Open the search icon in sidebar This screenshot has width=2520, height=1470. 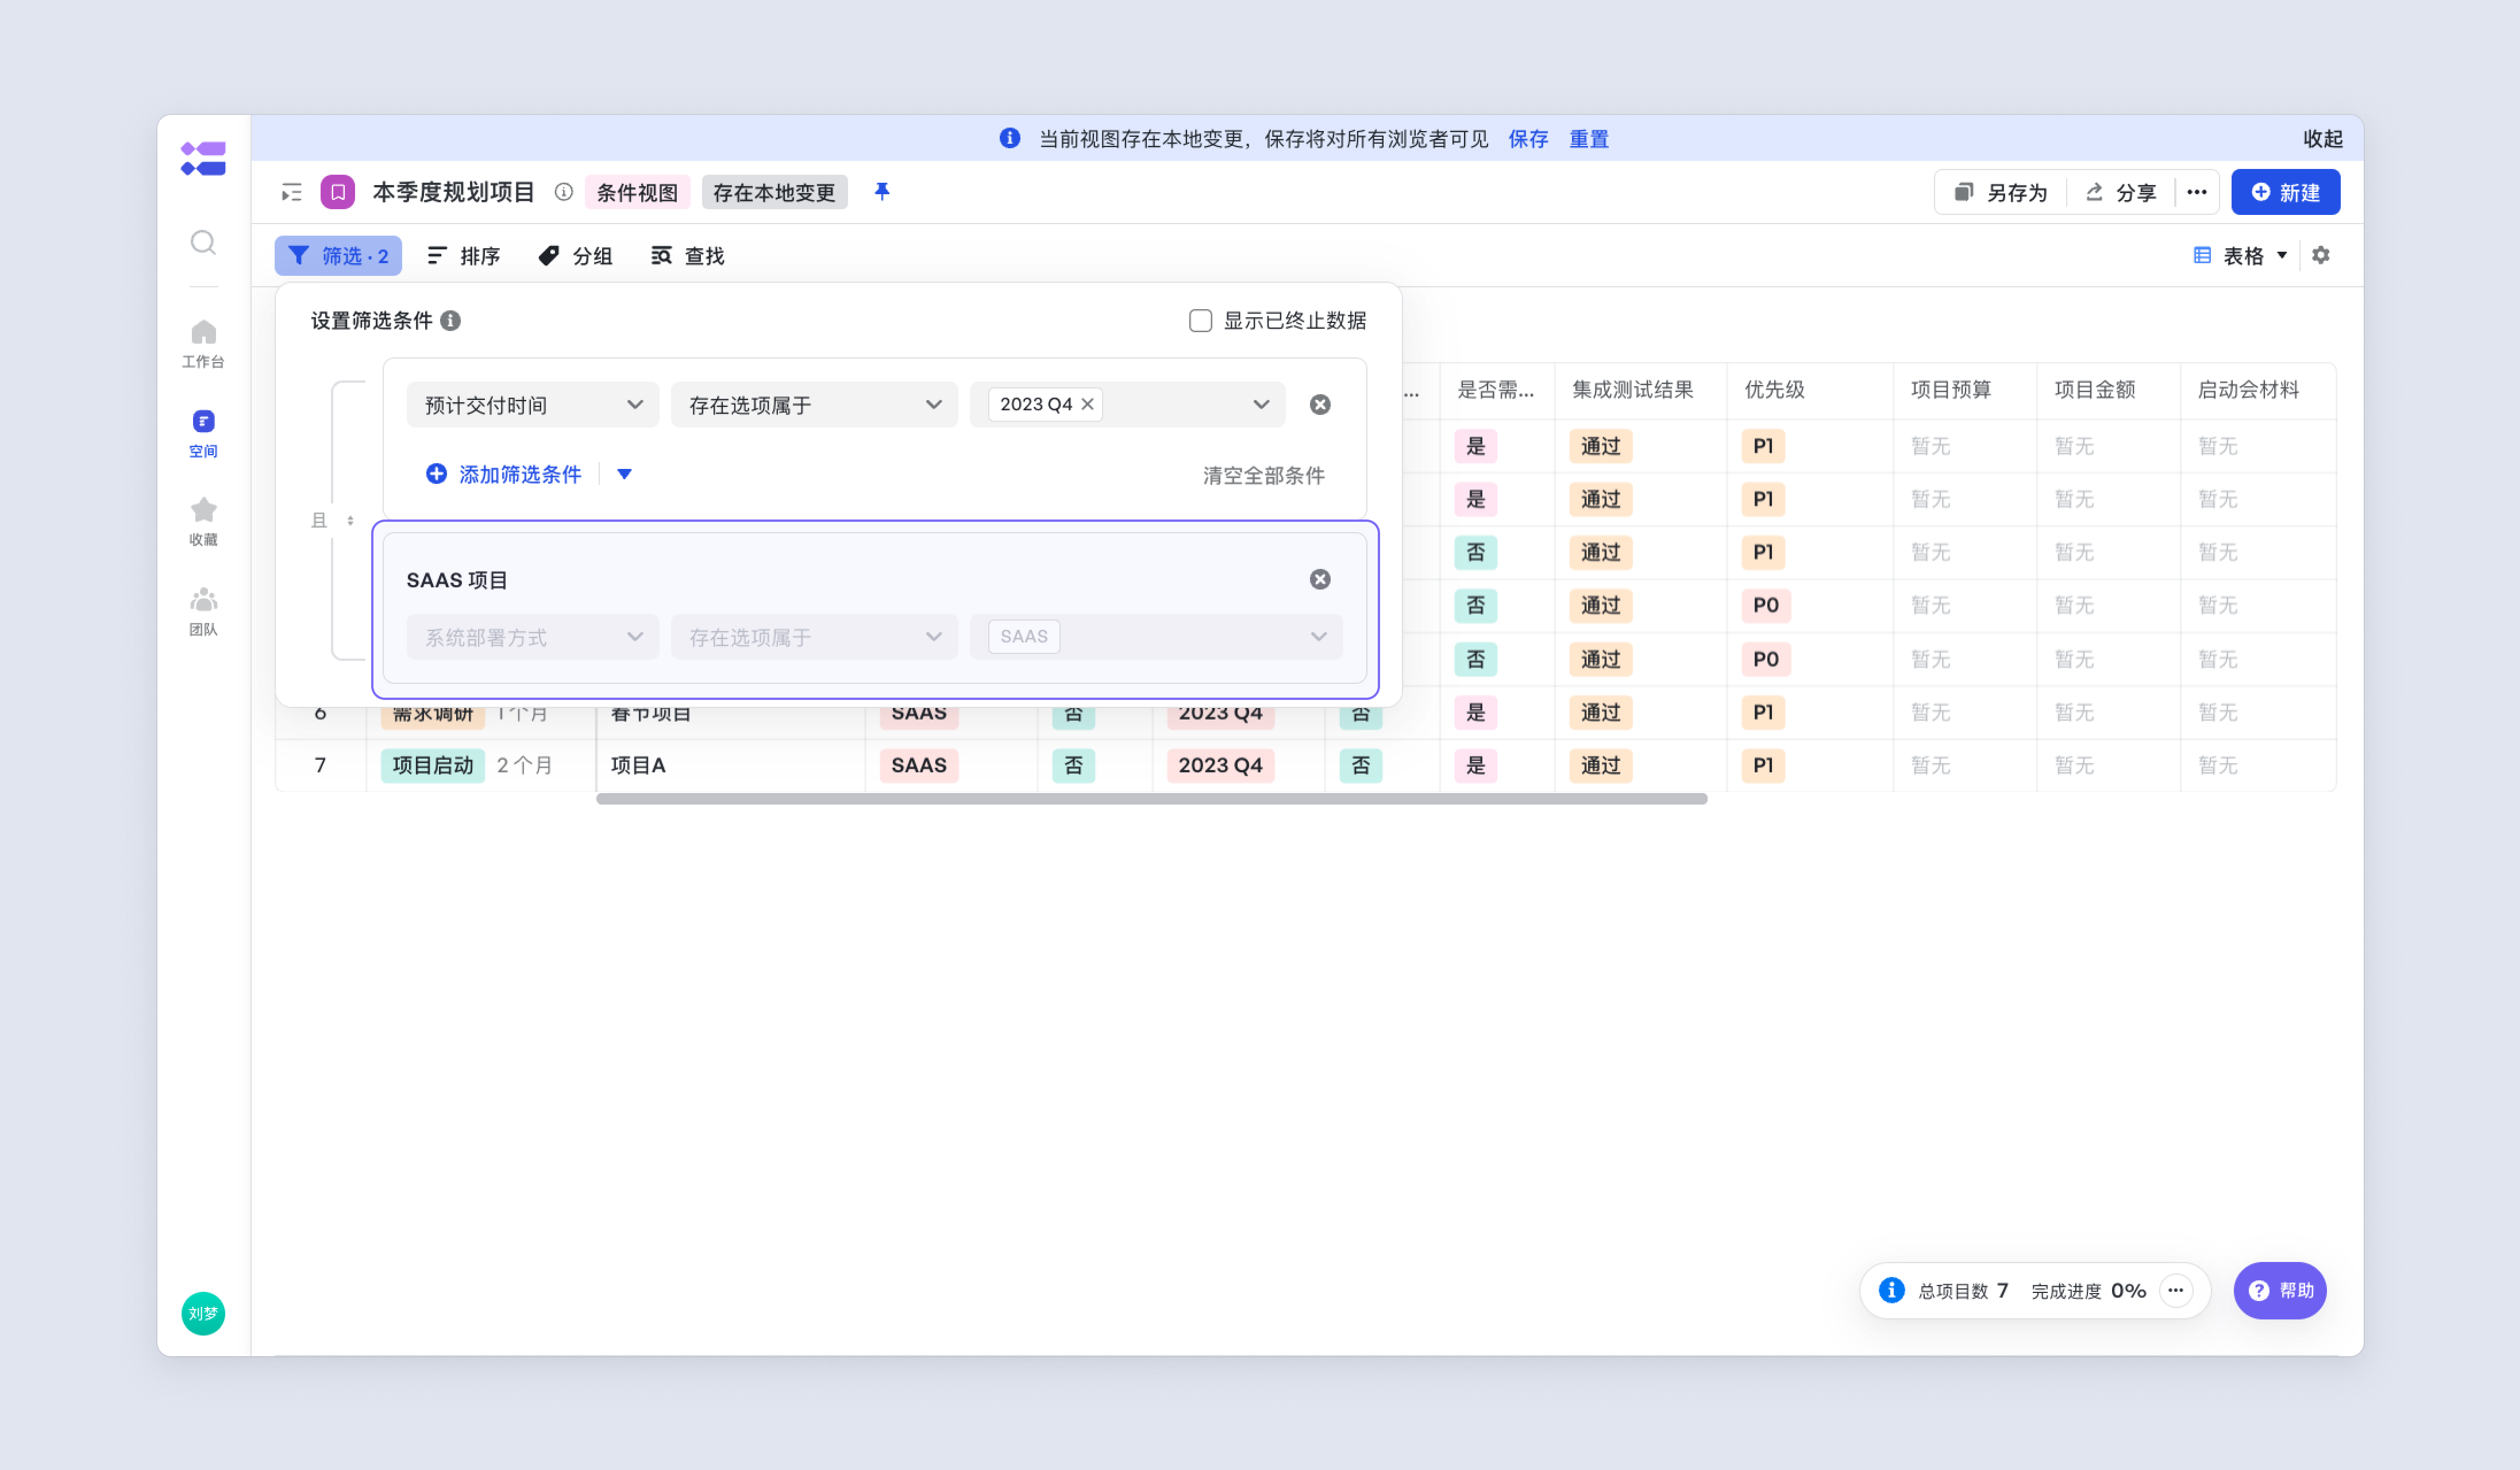pos(203,242)
